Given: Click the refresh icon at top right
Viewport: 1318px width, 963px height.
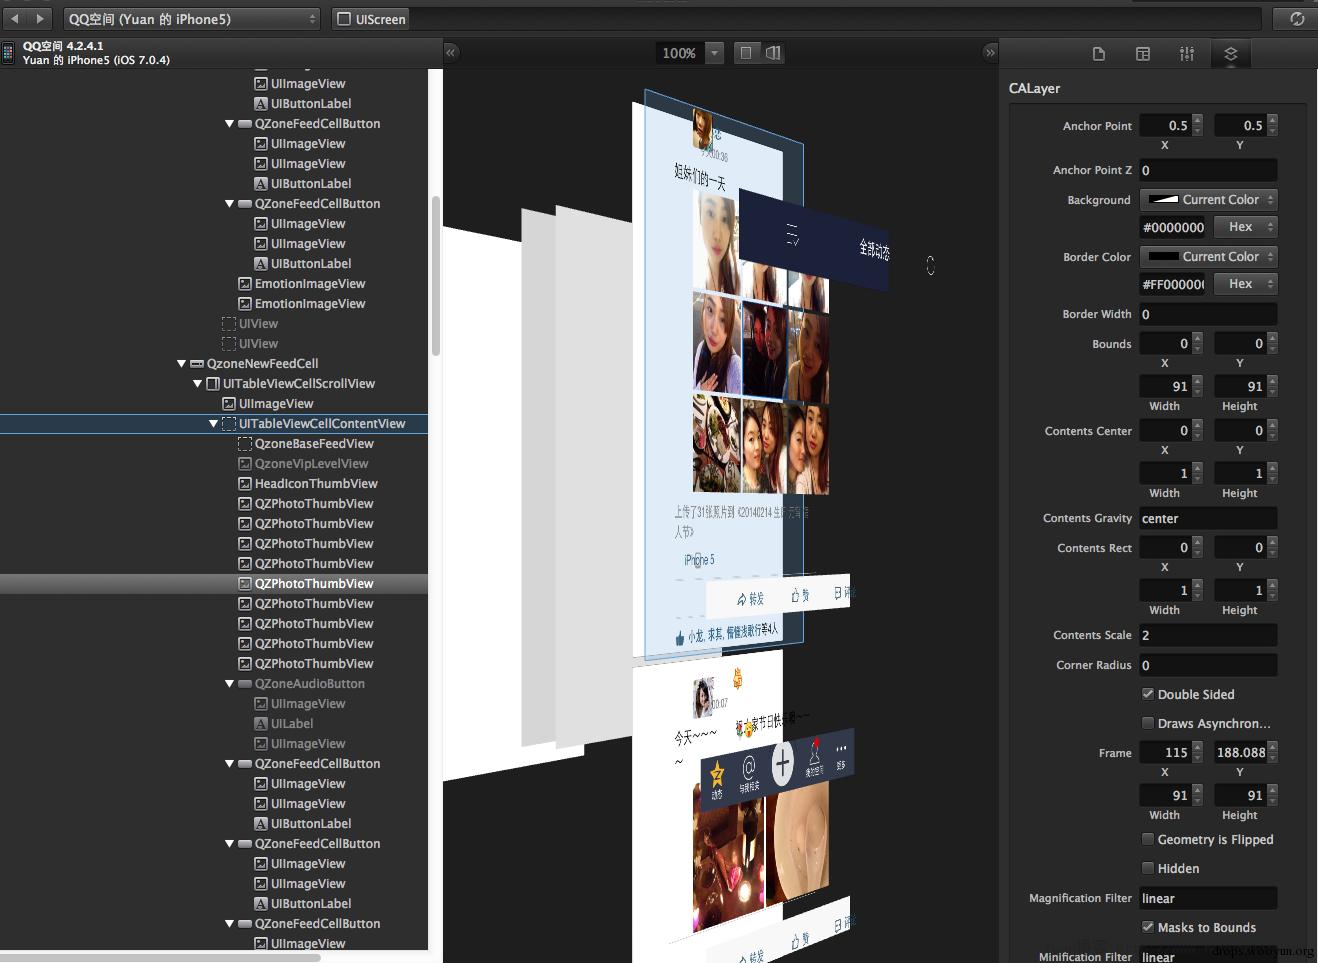Looking at the screenshot, I should 1297,19.
